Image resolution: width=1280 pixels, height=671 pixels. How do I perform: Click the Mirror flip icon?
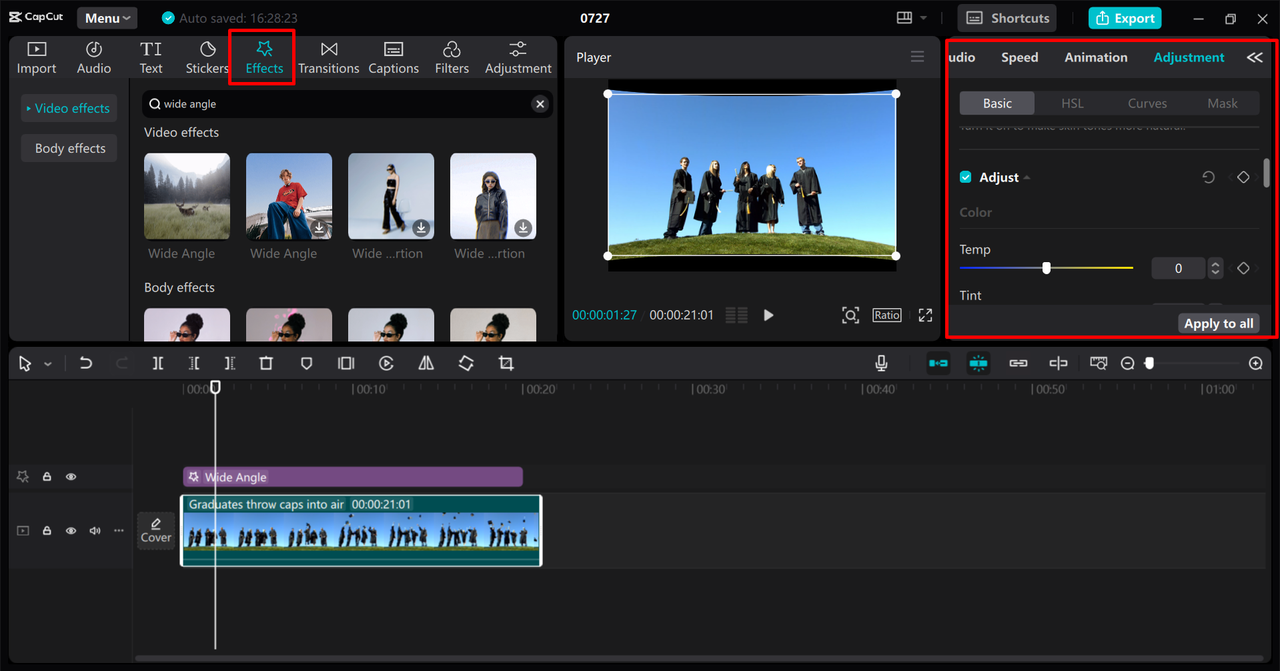click(x=426, y=364)
